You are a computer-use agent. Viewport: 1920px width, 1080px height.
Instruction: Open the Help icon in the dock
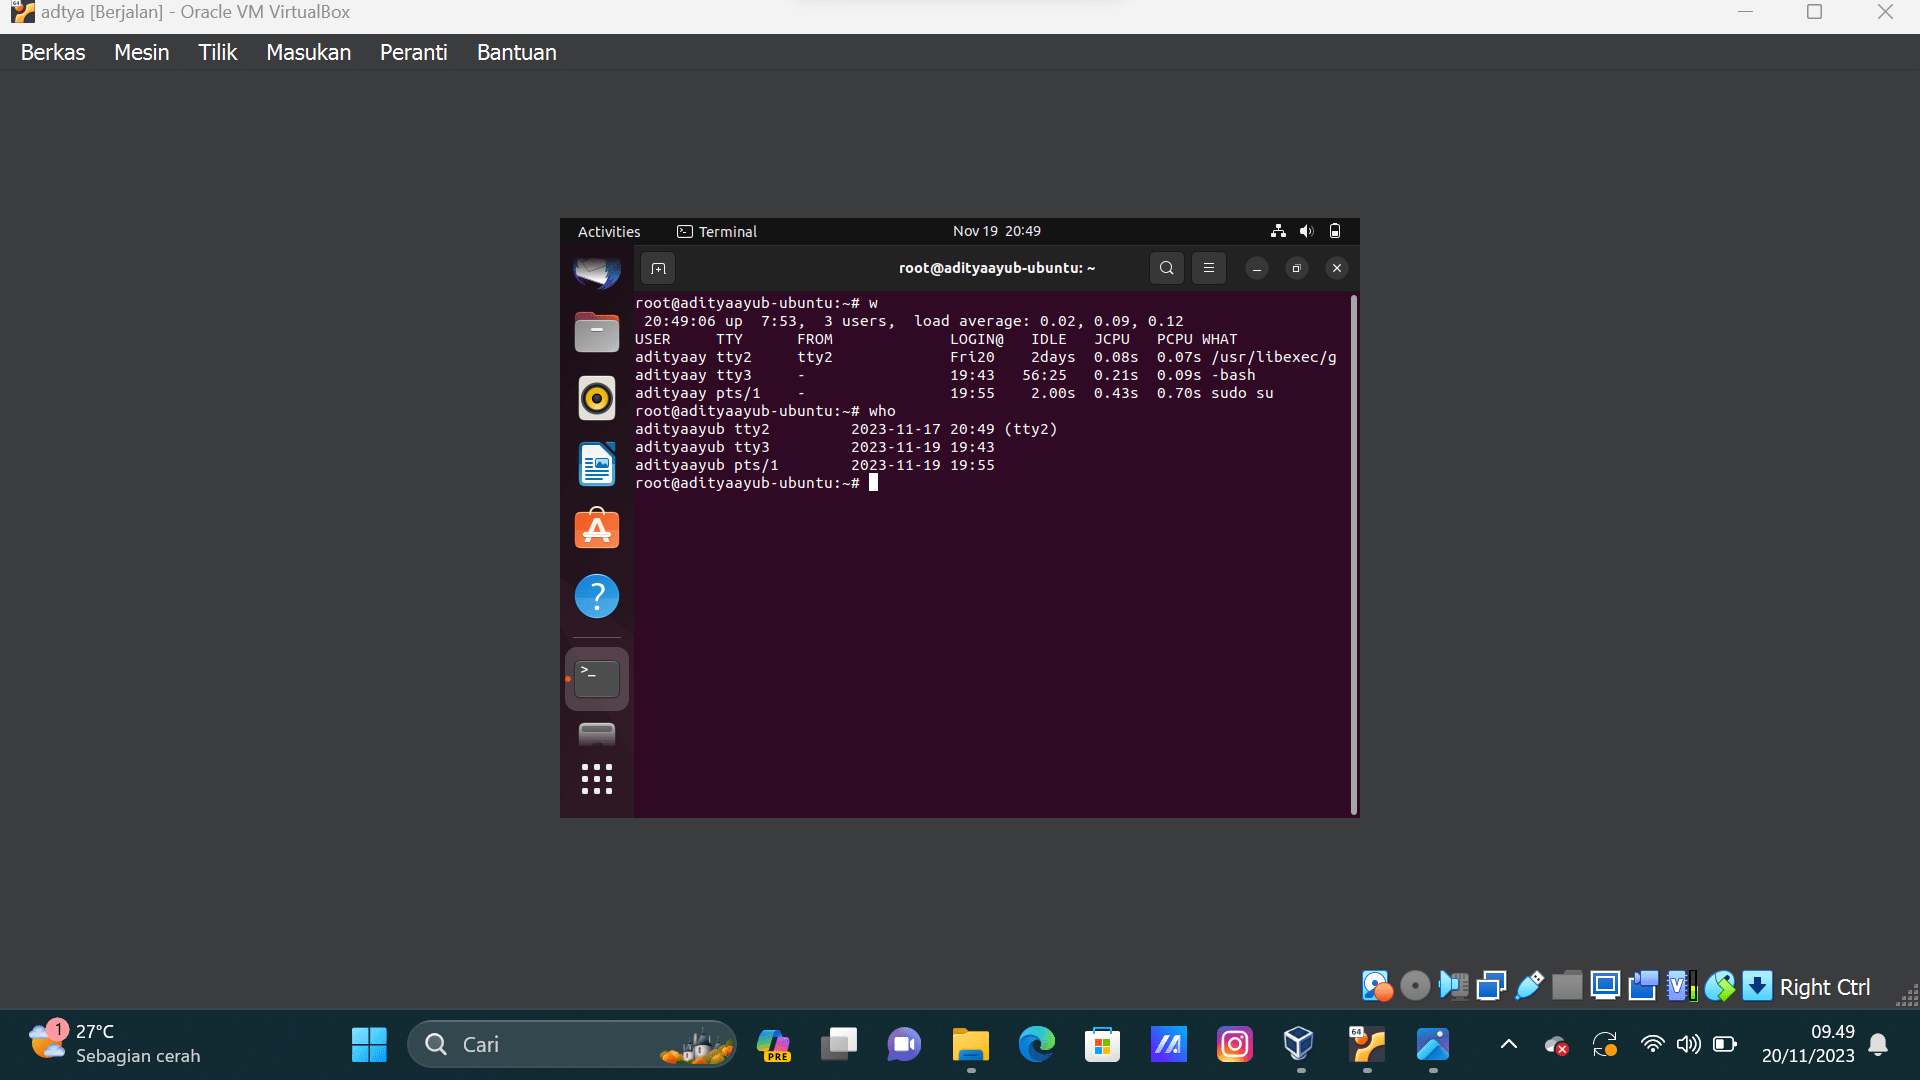597,596
